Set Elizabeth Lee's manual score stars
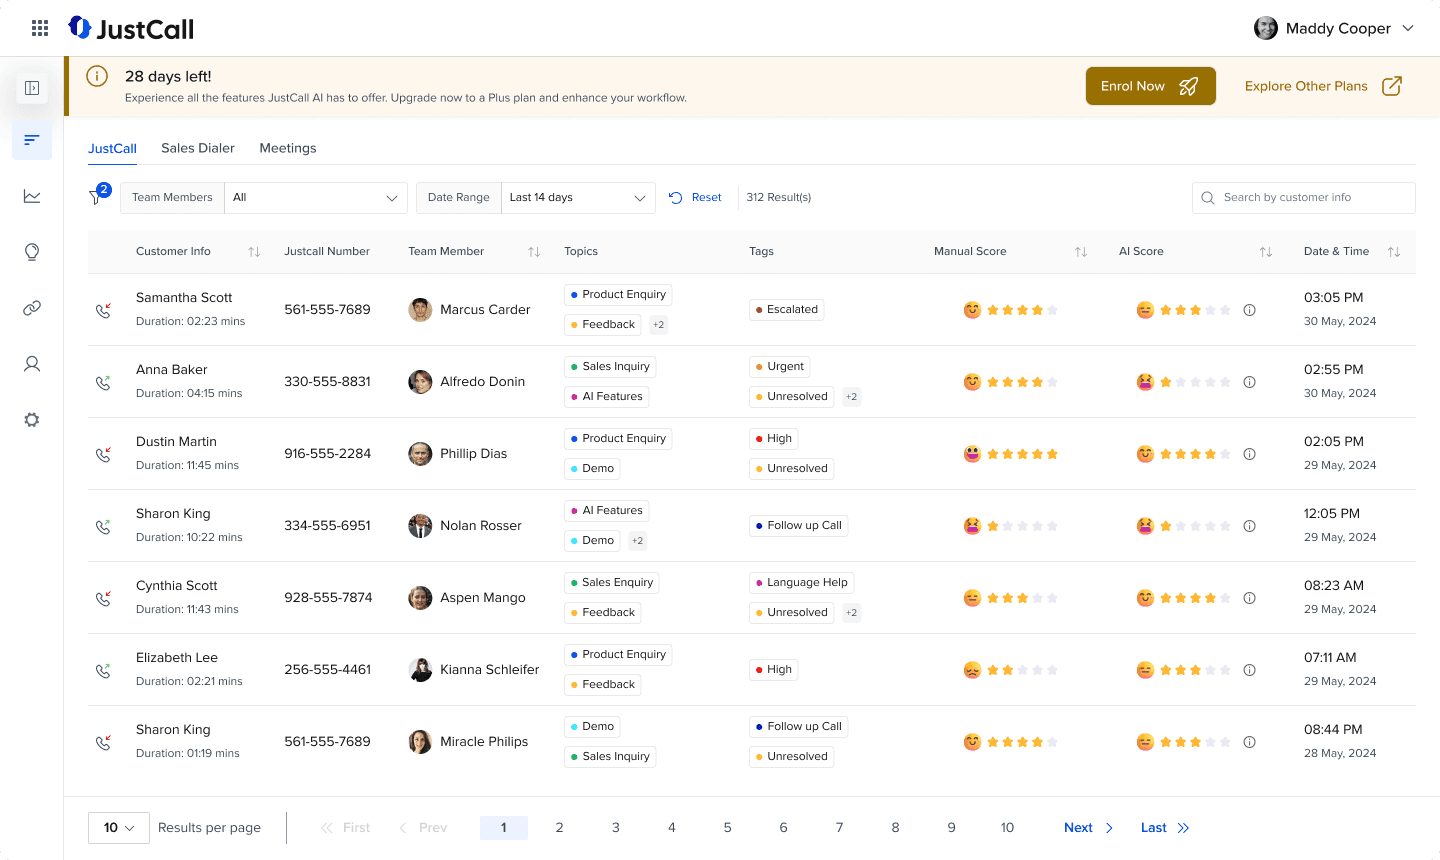The height and width of the screenshot is (860, 1440). coord(1022,670)
